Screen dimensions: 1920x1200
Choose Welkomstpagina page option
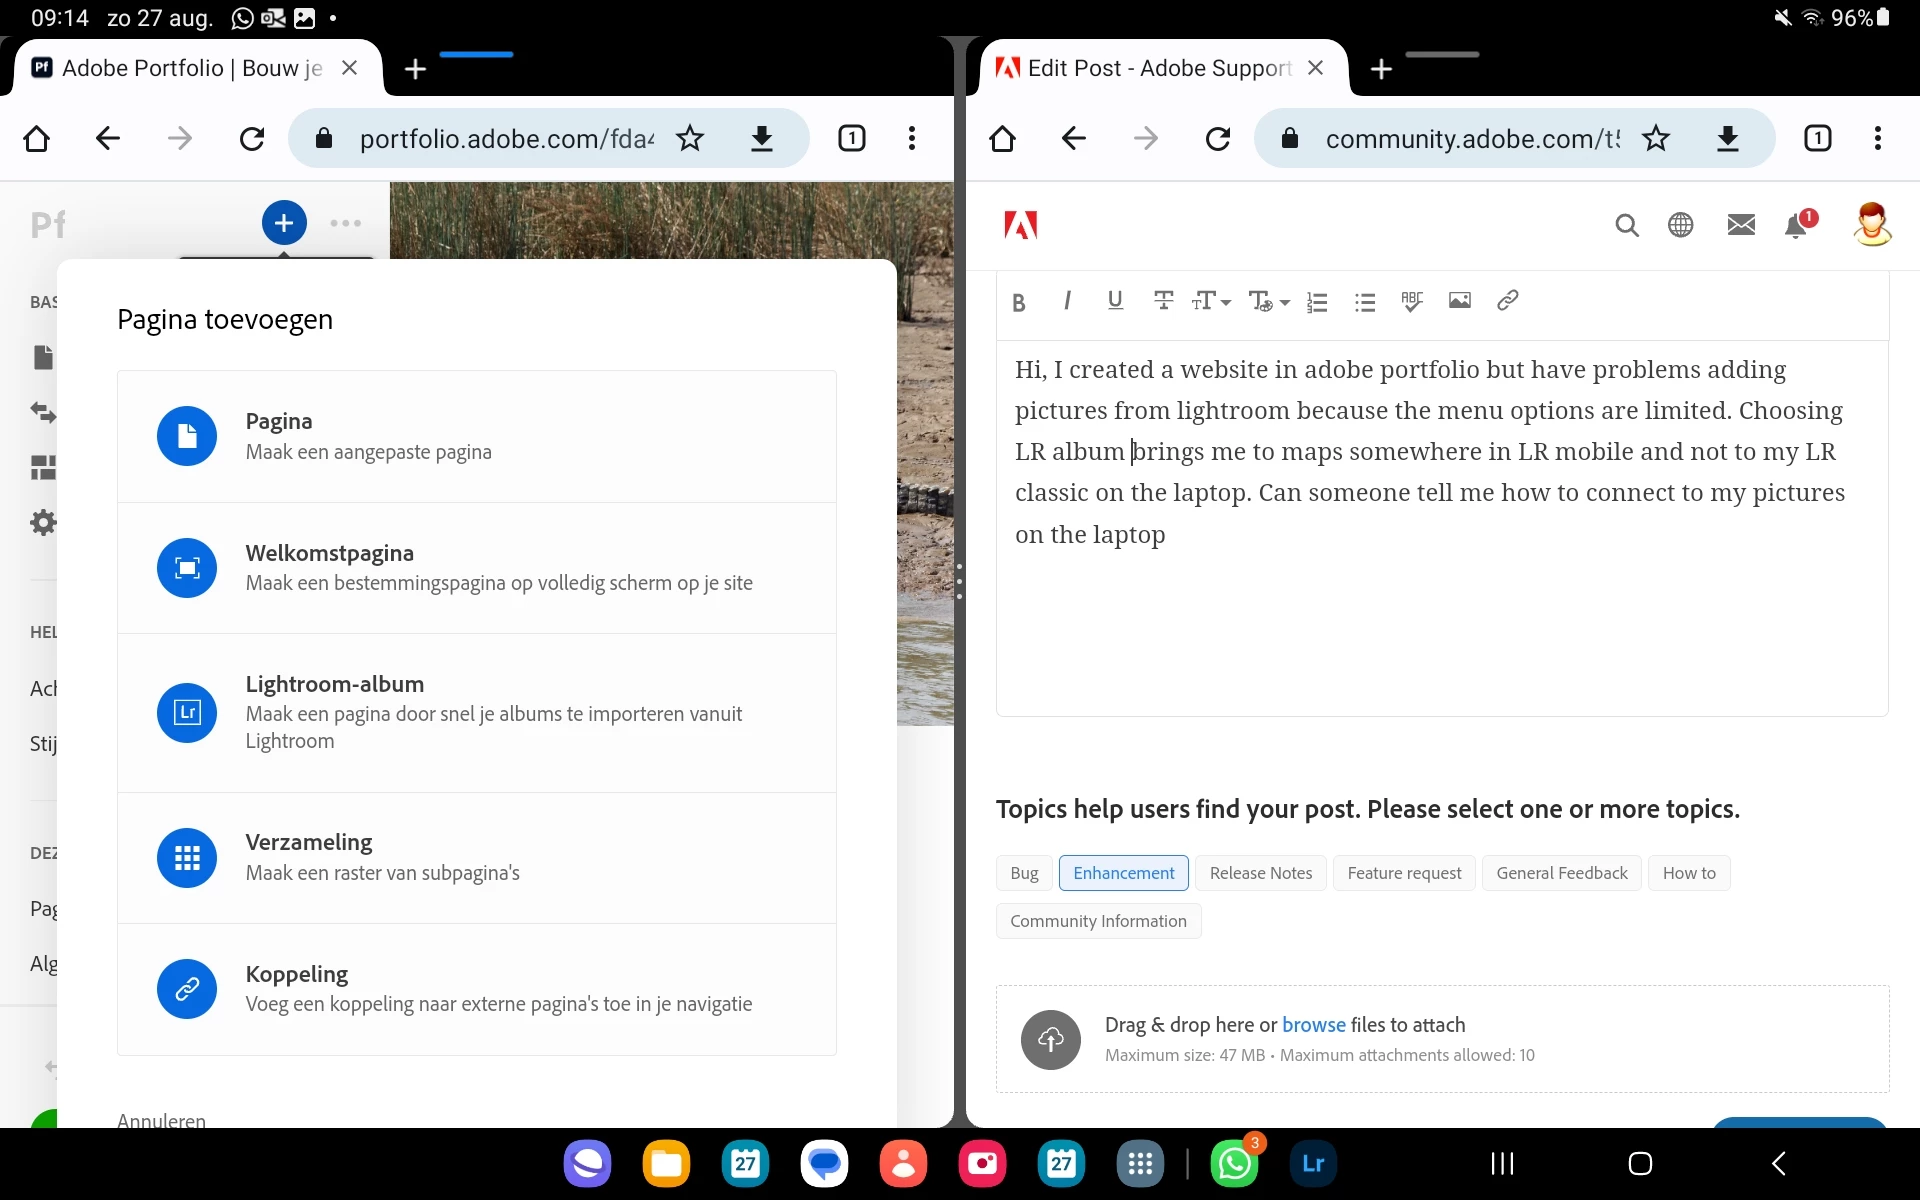[477, 568]
